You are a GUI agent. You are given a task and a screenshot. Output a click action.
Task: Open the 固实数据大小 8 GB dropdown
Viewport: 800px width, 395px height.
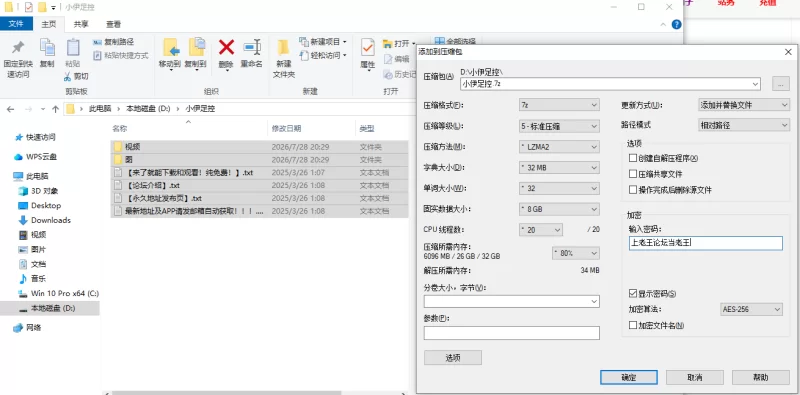click(559, 209)
